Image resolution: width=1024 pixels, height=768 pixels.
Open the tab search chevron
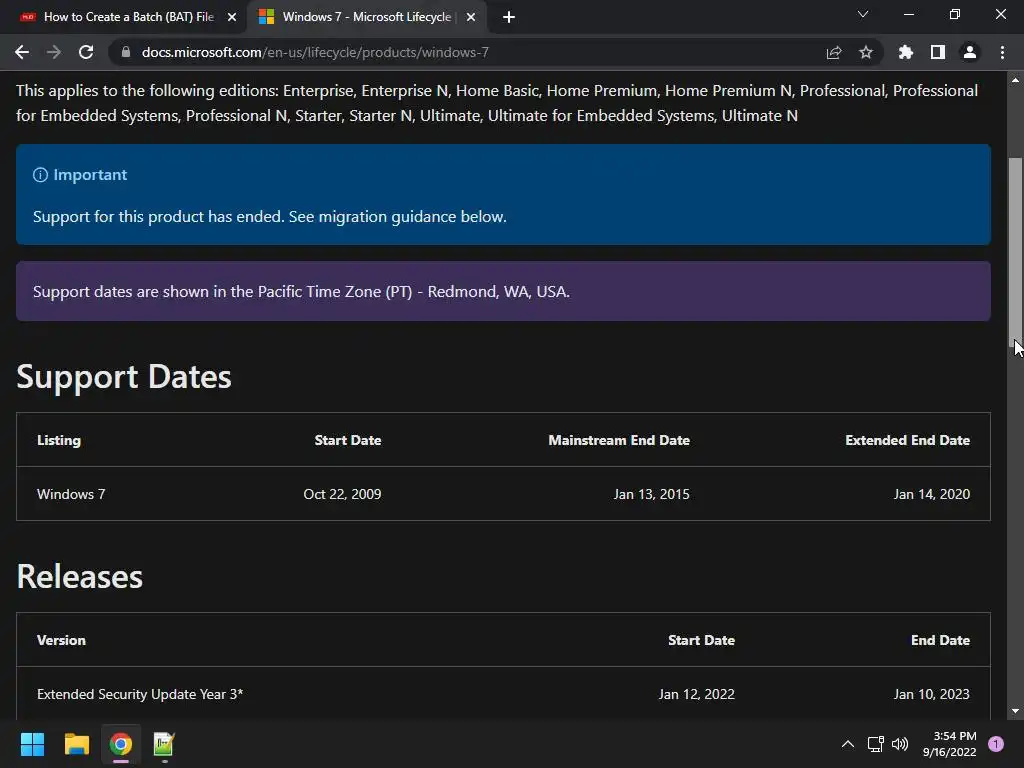point(863,14)
